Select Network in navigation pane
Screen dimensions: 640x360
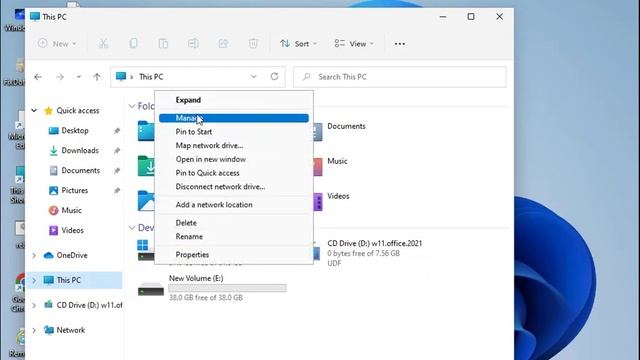71,330
